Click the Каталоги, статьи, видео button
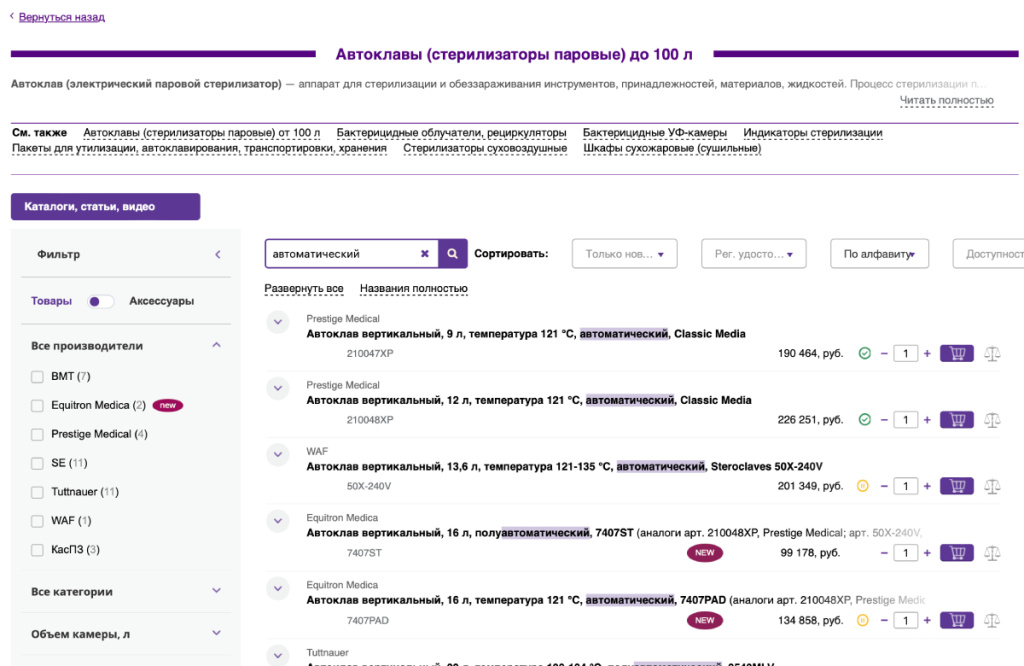1024x666 pixels. coord(106,206)
